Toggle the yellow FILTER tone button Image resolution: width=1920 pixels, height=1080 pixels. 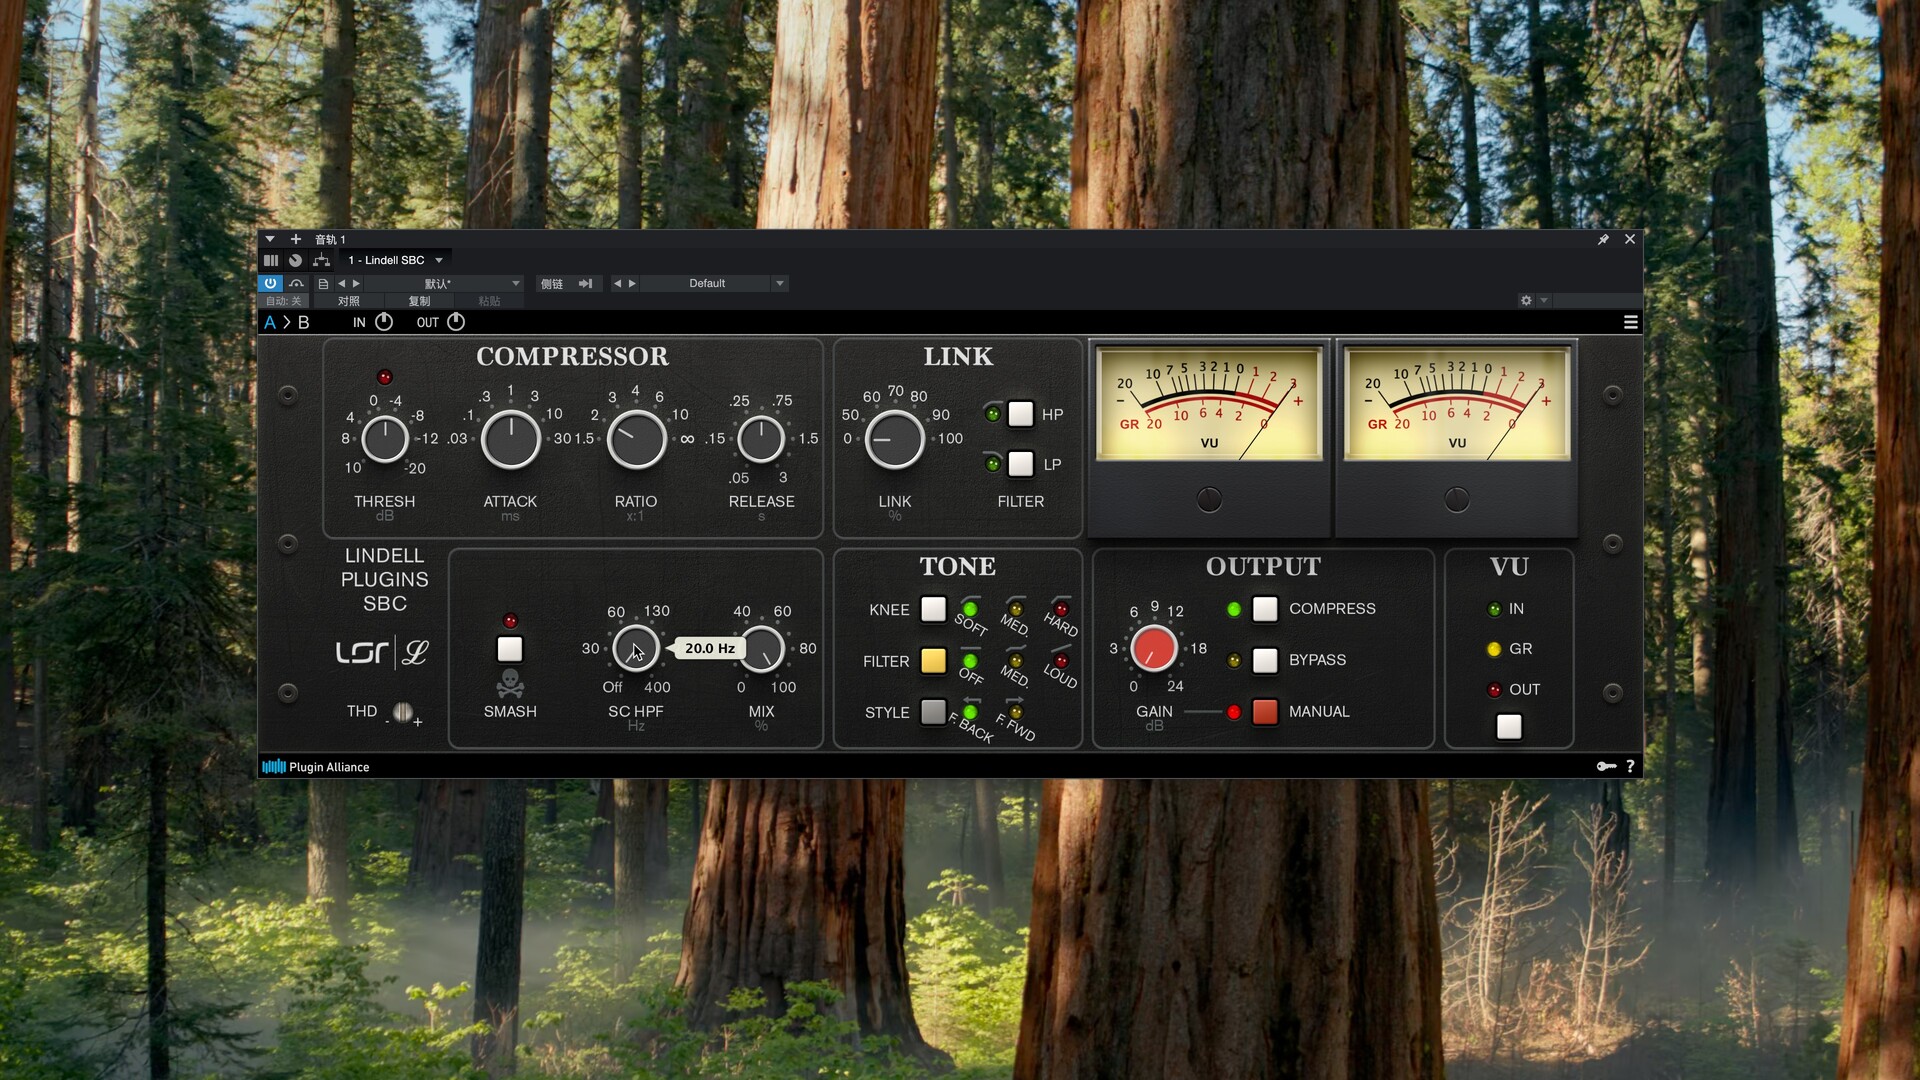[x=933, y=661]
